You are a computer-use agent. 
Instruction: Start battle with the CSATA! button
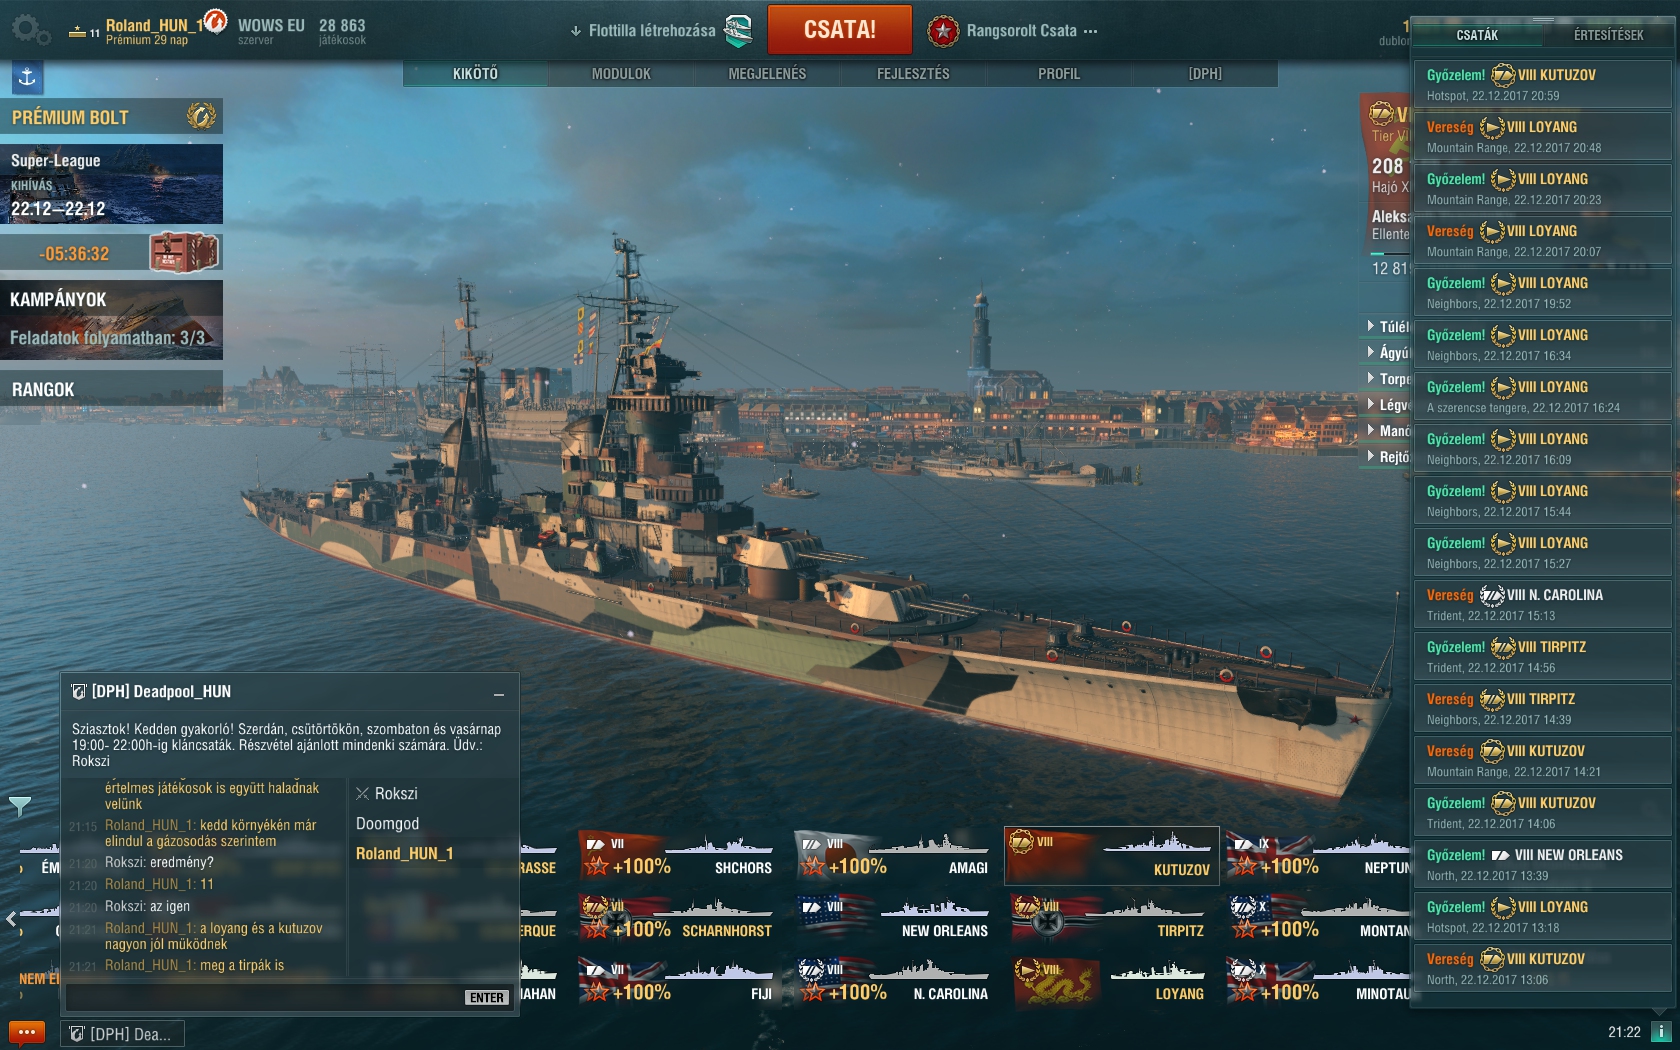pos(840,30)
